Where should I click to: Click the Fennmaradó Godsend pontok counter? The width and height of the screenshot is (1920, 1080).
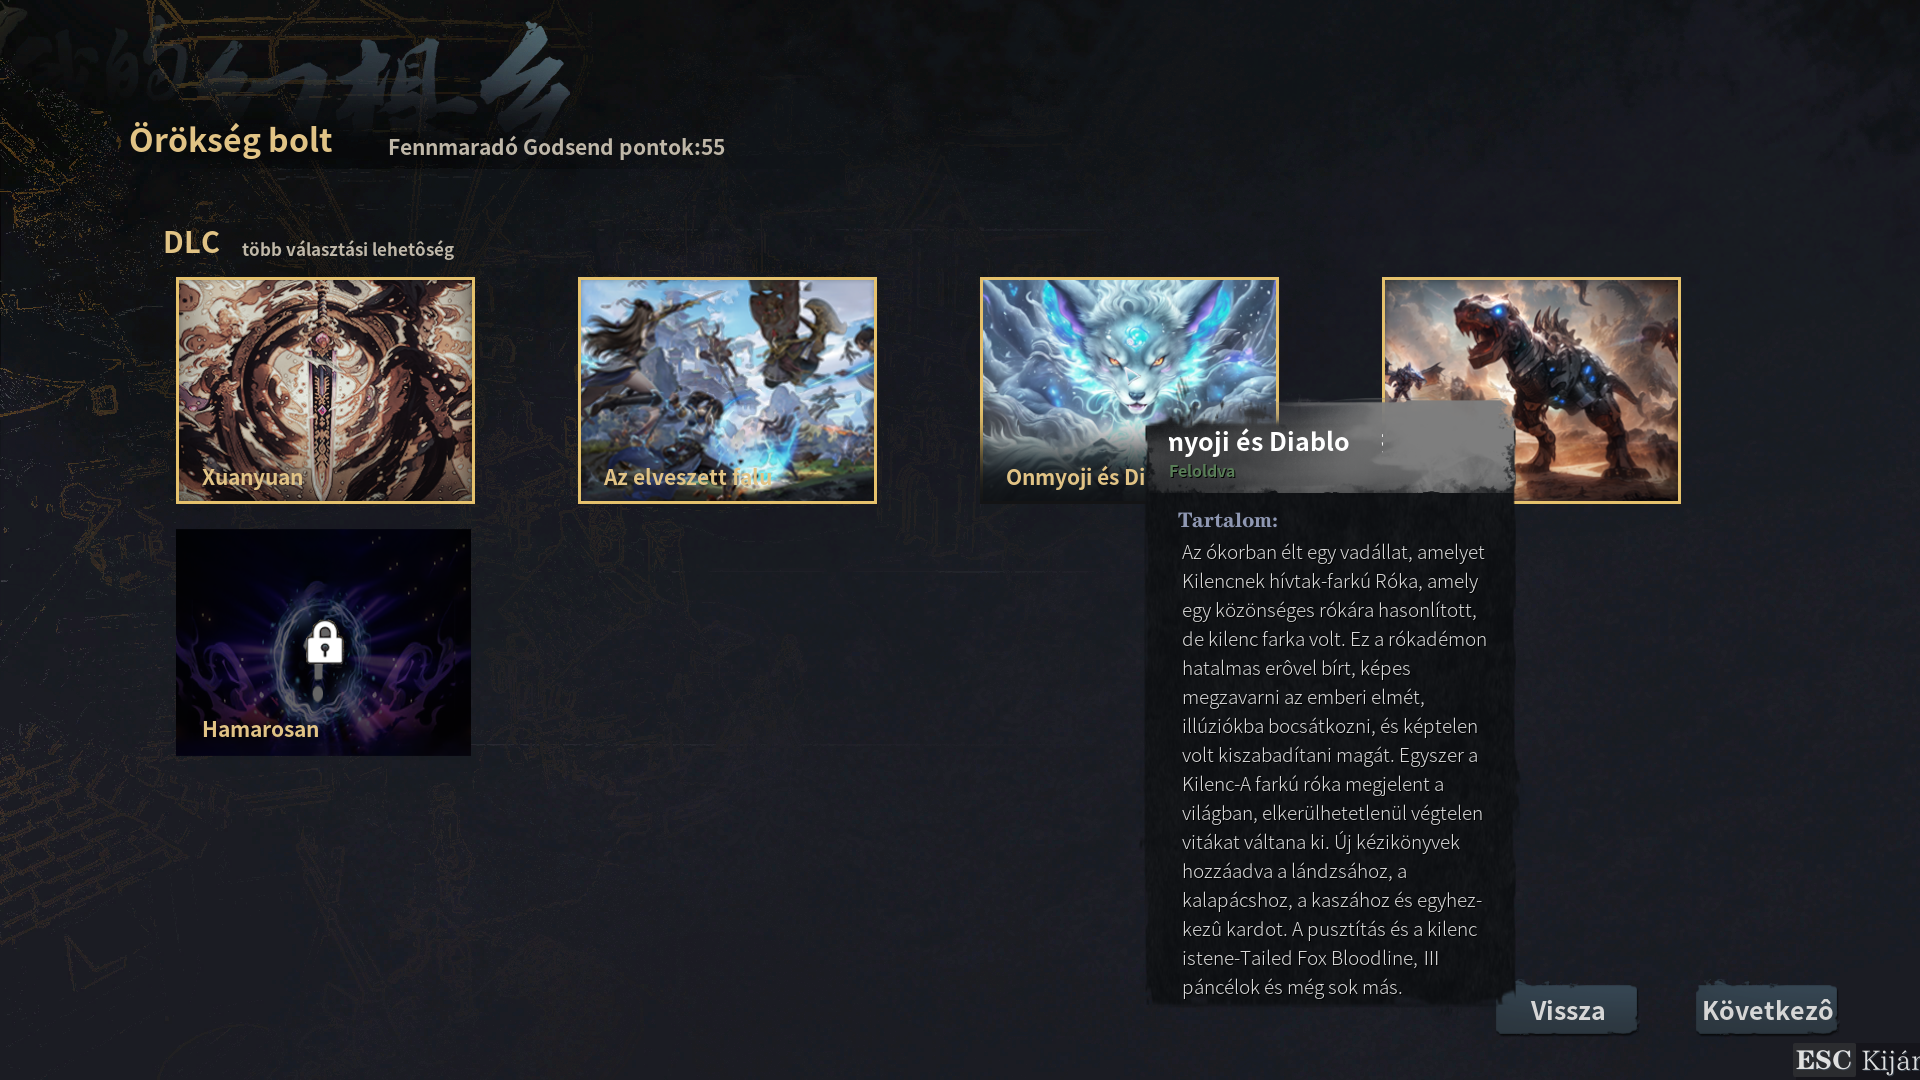coord(556,147)
